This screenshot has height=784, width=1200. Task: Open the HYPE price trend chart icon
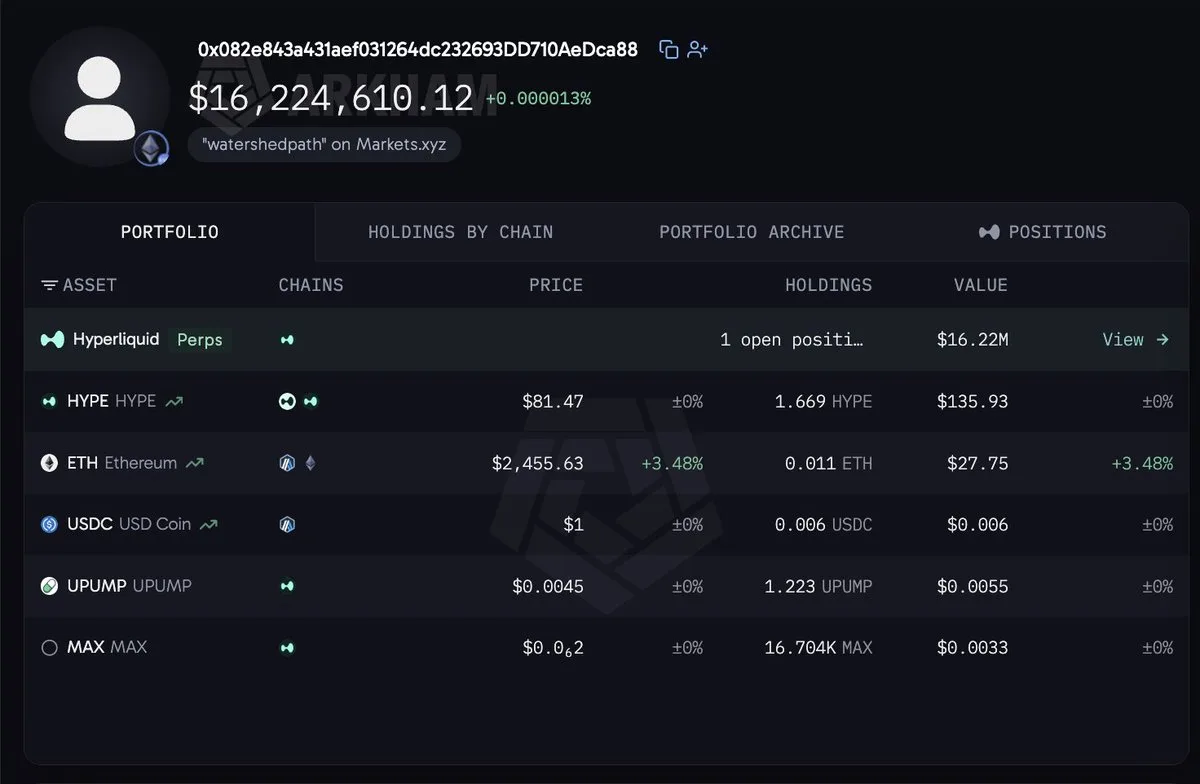(x=174, y=402)
